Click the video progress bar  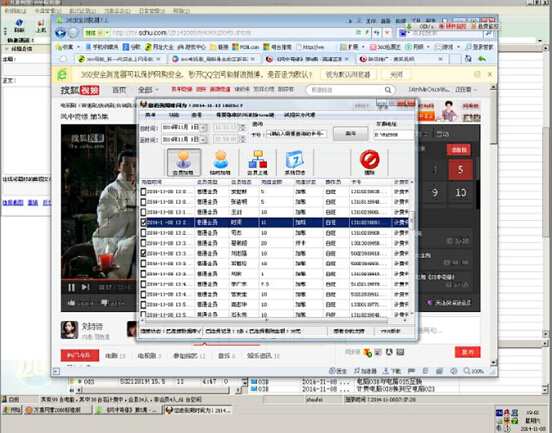(x=98, y=280)
